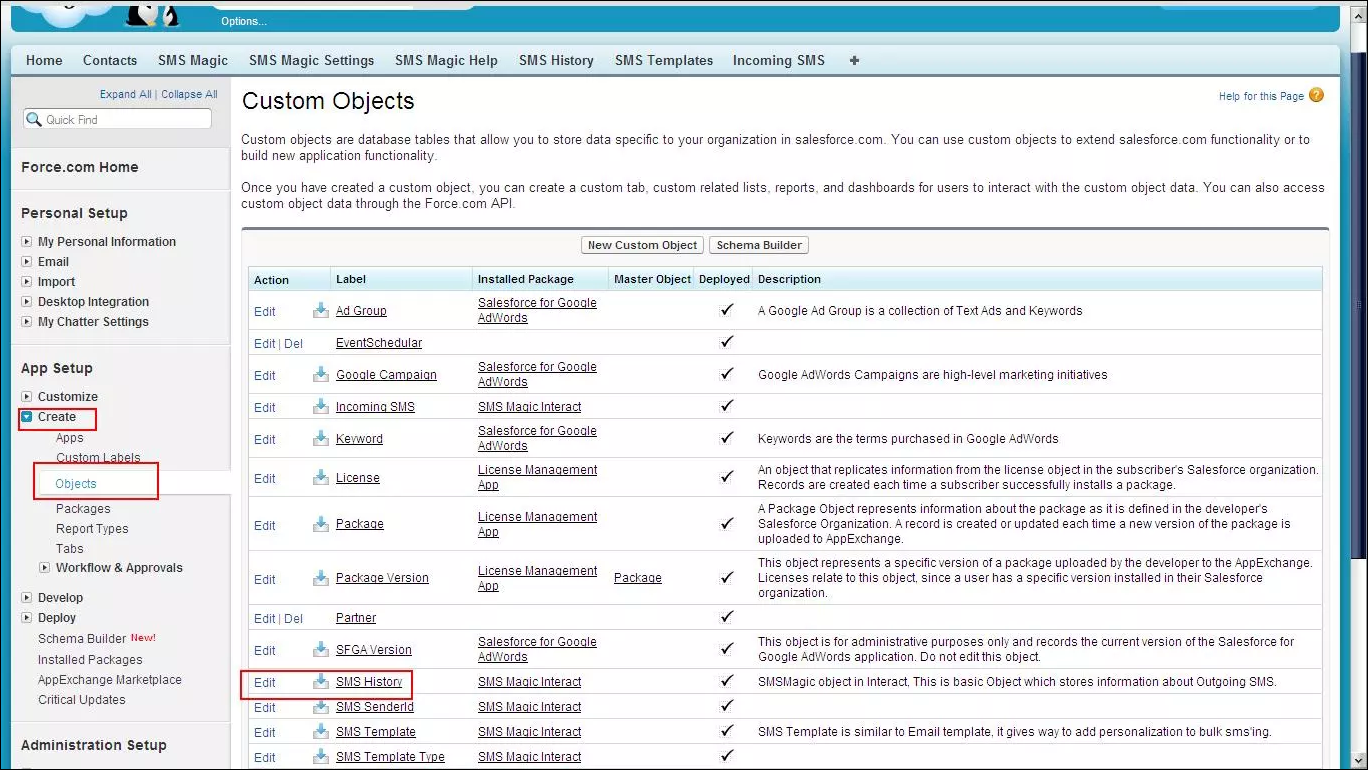Click the Quick Find magnifier icon
Viewport: 1368px width, 770px height.
(34, 119)
